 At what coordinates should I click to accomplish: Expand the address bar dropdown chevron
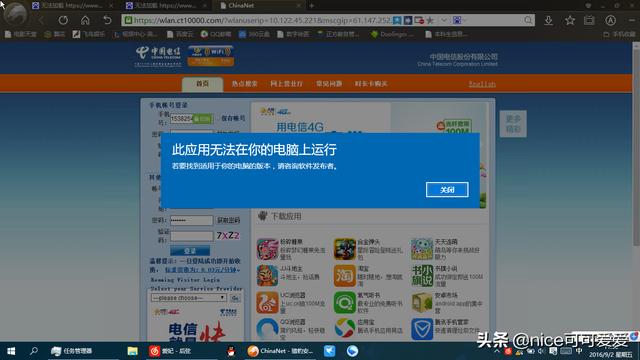[444, 20]
